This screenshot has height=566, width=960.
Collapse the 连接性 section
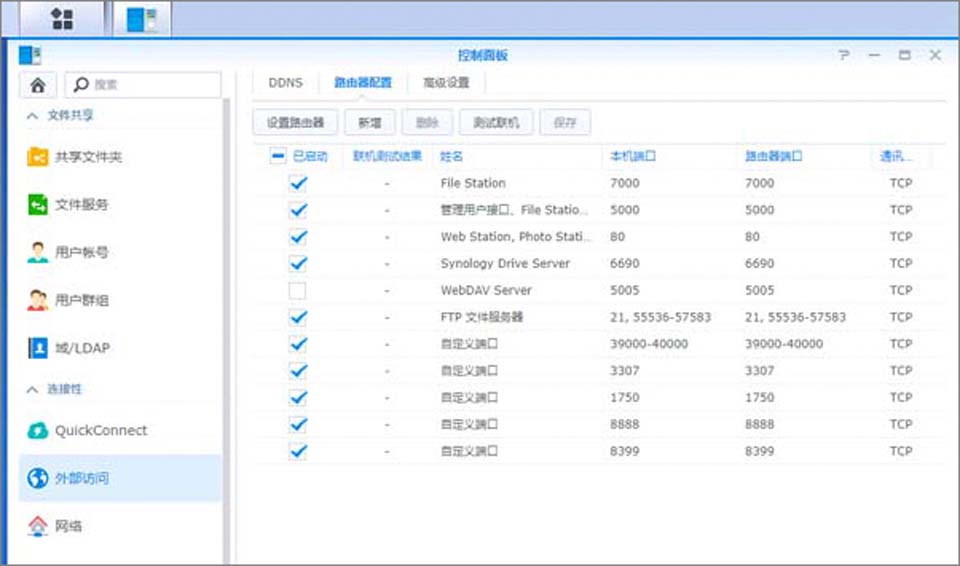point(32,389)
